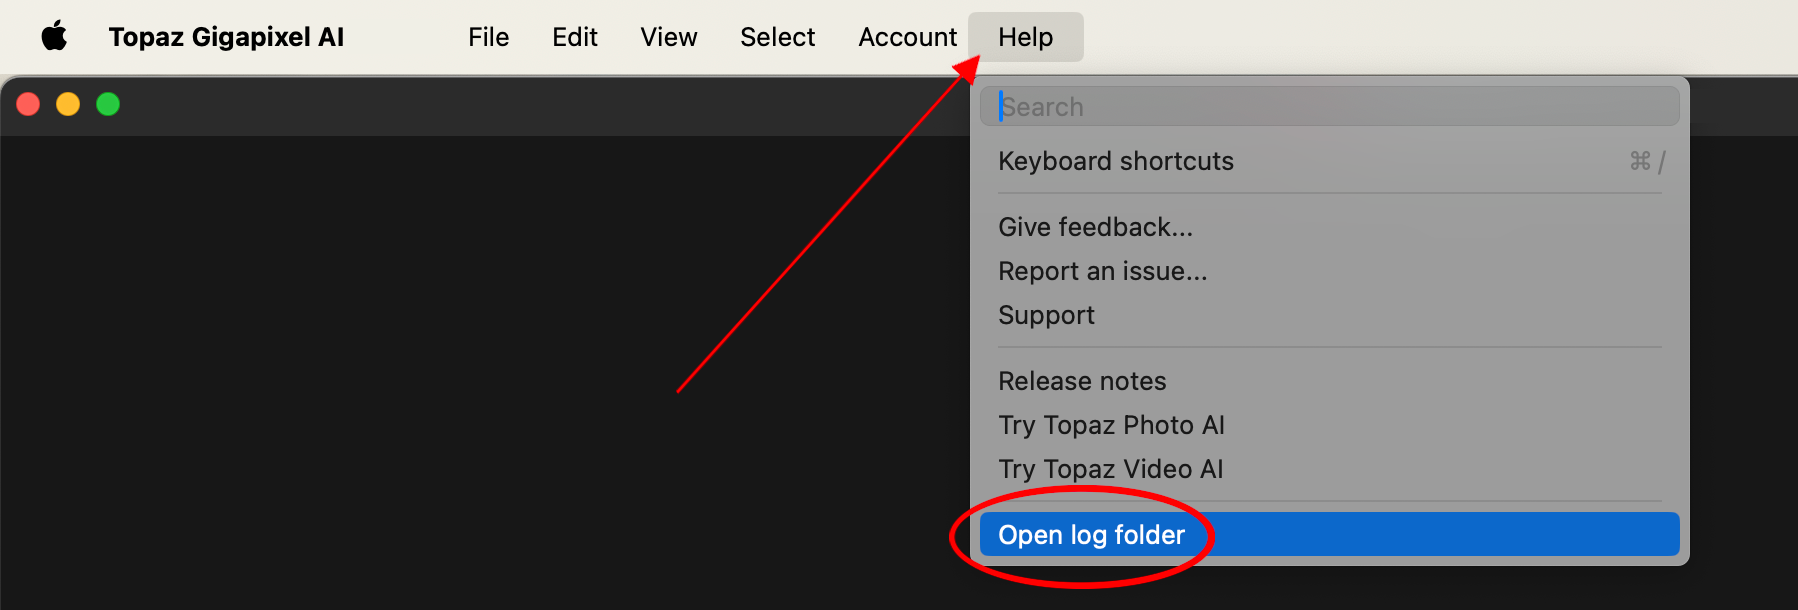Open the View menu
Viewport: 1798px width, 610px height.
(x=668, y=36)
